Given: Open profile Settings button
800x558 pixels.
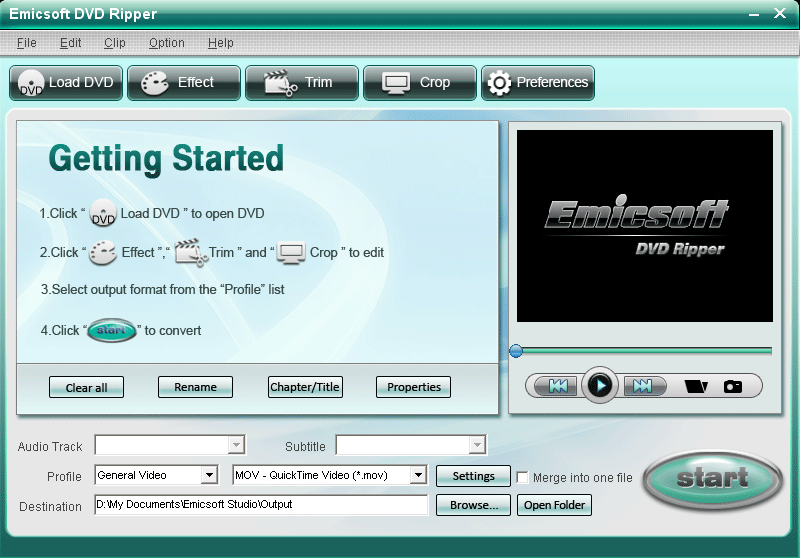Looking at the screenshot, I should (473, 476).
